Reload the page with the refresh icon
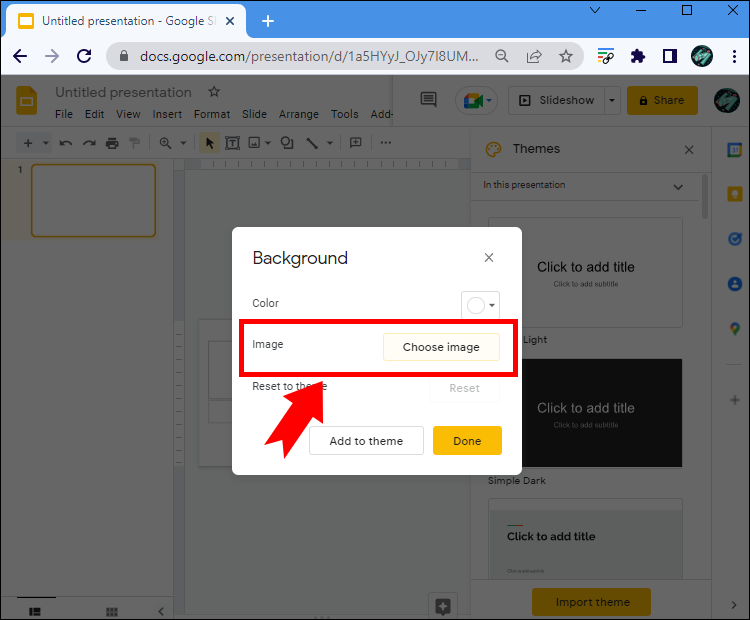The width and height of the screenshot is (750, 620). (x=85, y=56)
